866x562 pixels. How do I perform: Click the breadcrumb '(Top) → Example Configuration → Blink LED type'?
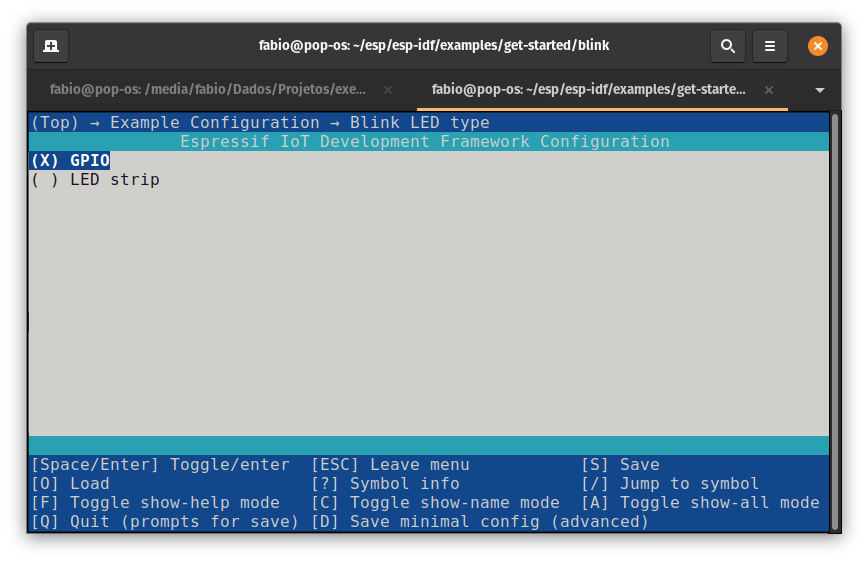(x=260, y=123)
